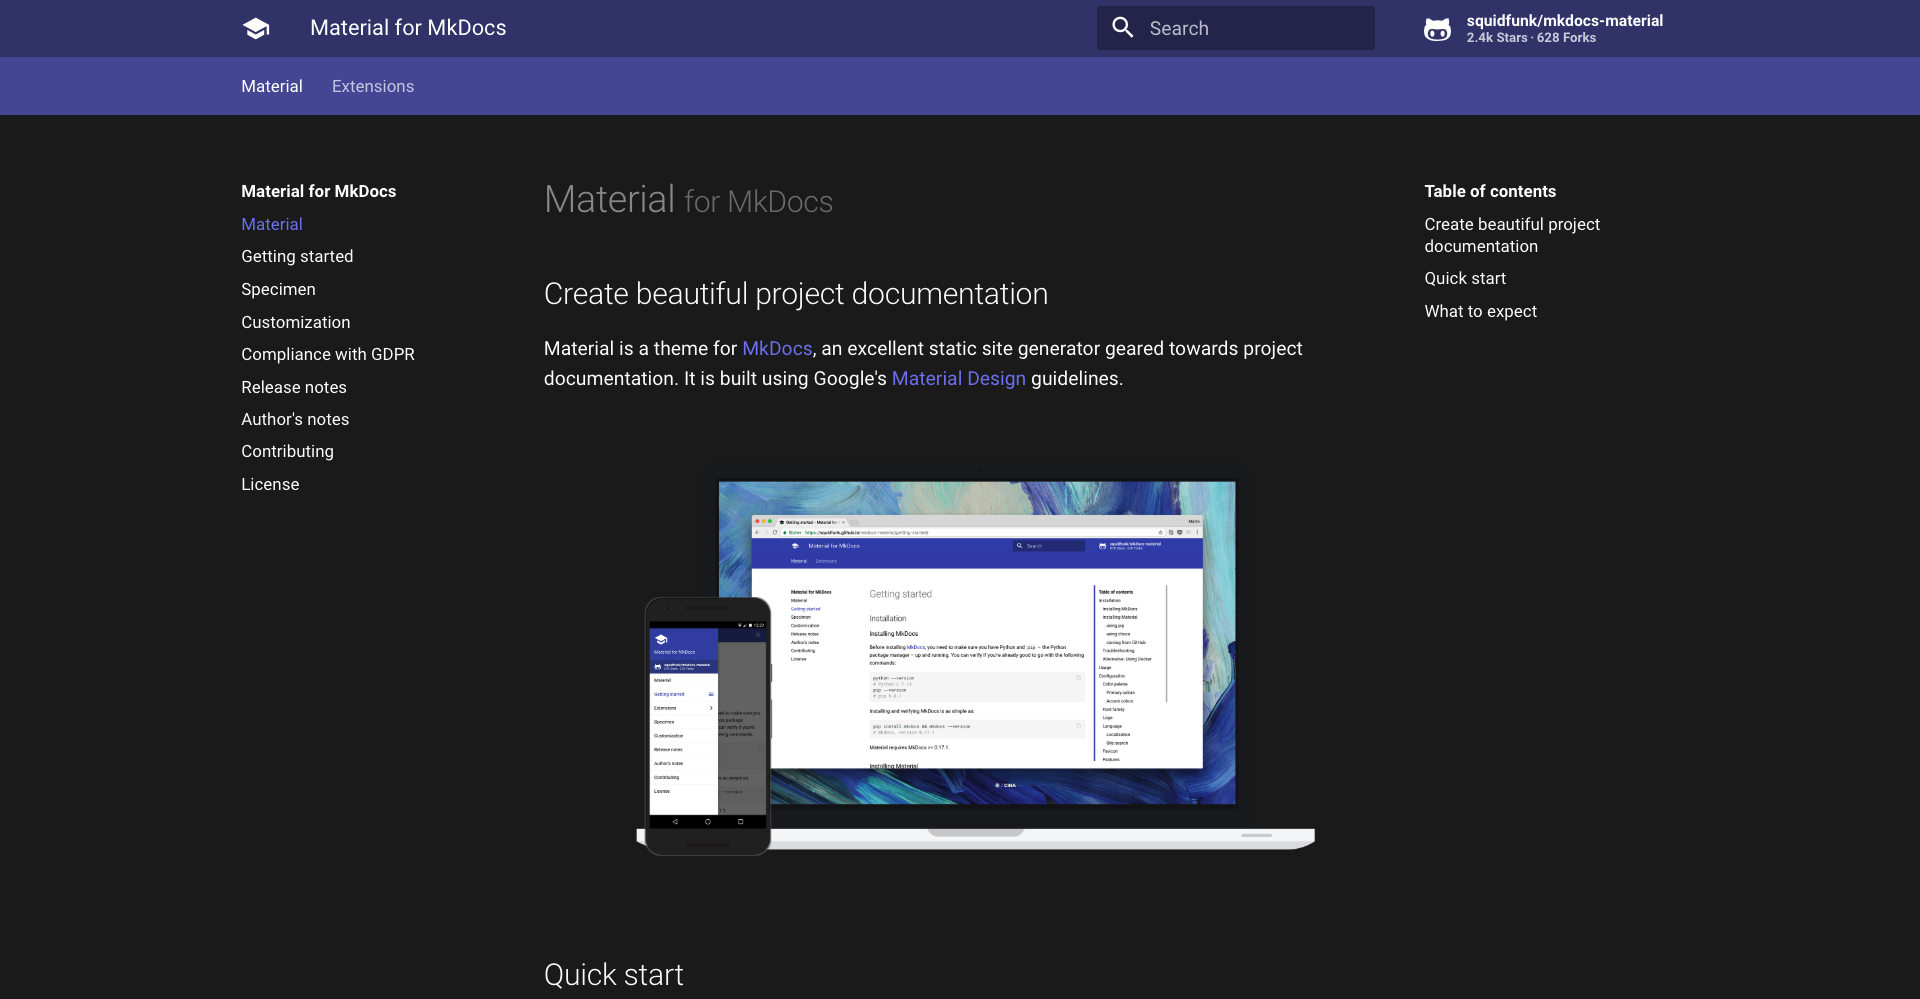The height and width of the screenshot is (999, 1920).
Task: Click the Material for MkDocs header title
Action: tap(408, 28)
